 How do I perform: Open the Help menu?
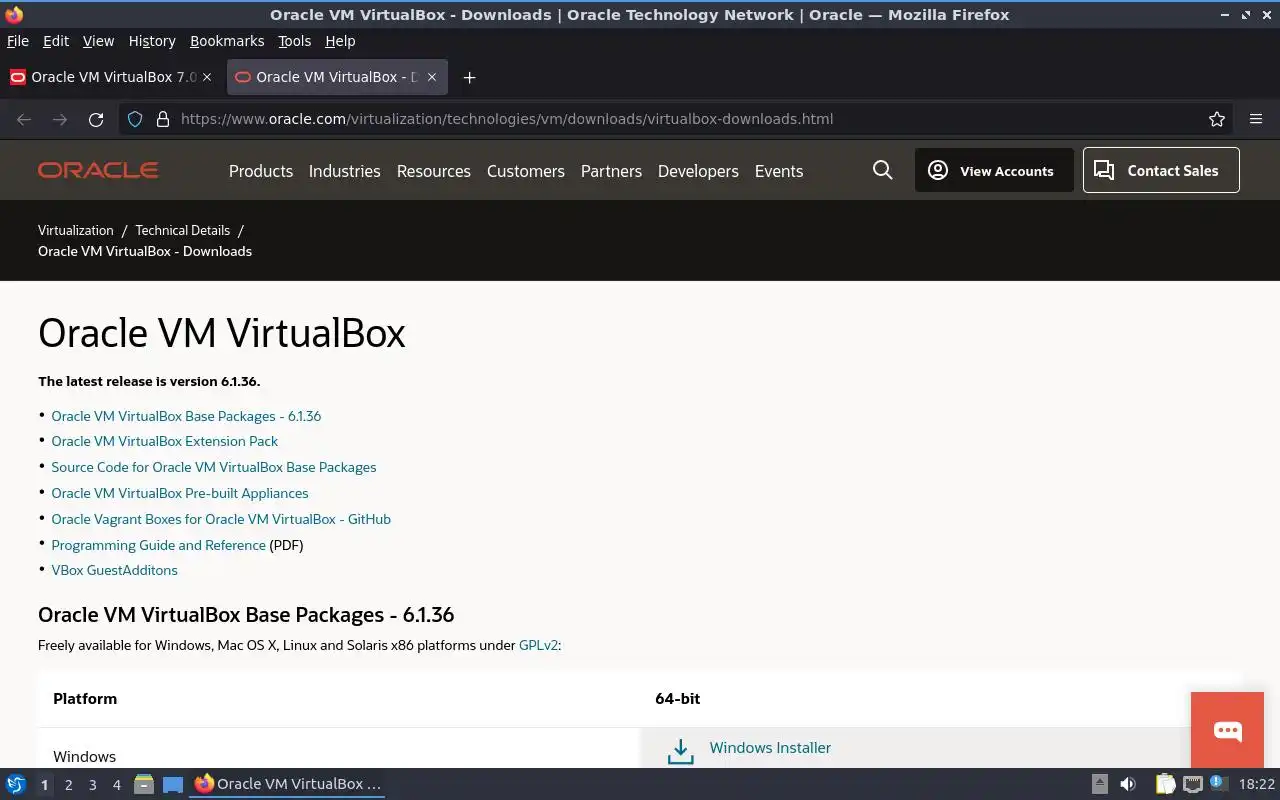coord(340,41)
